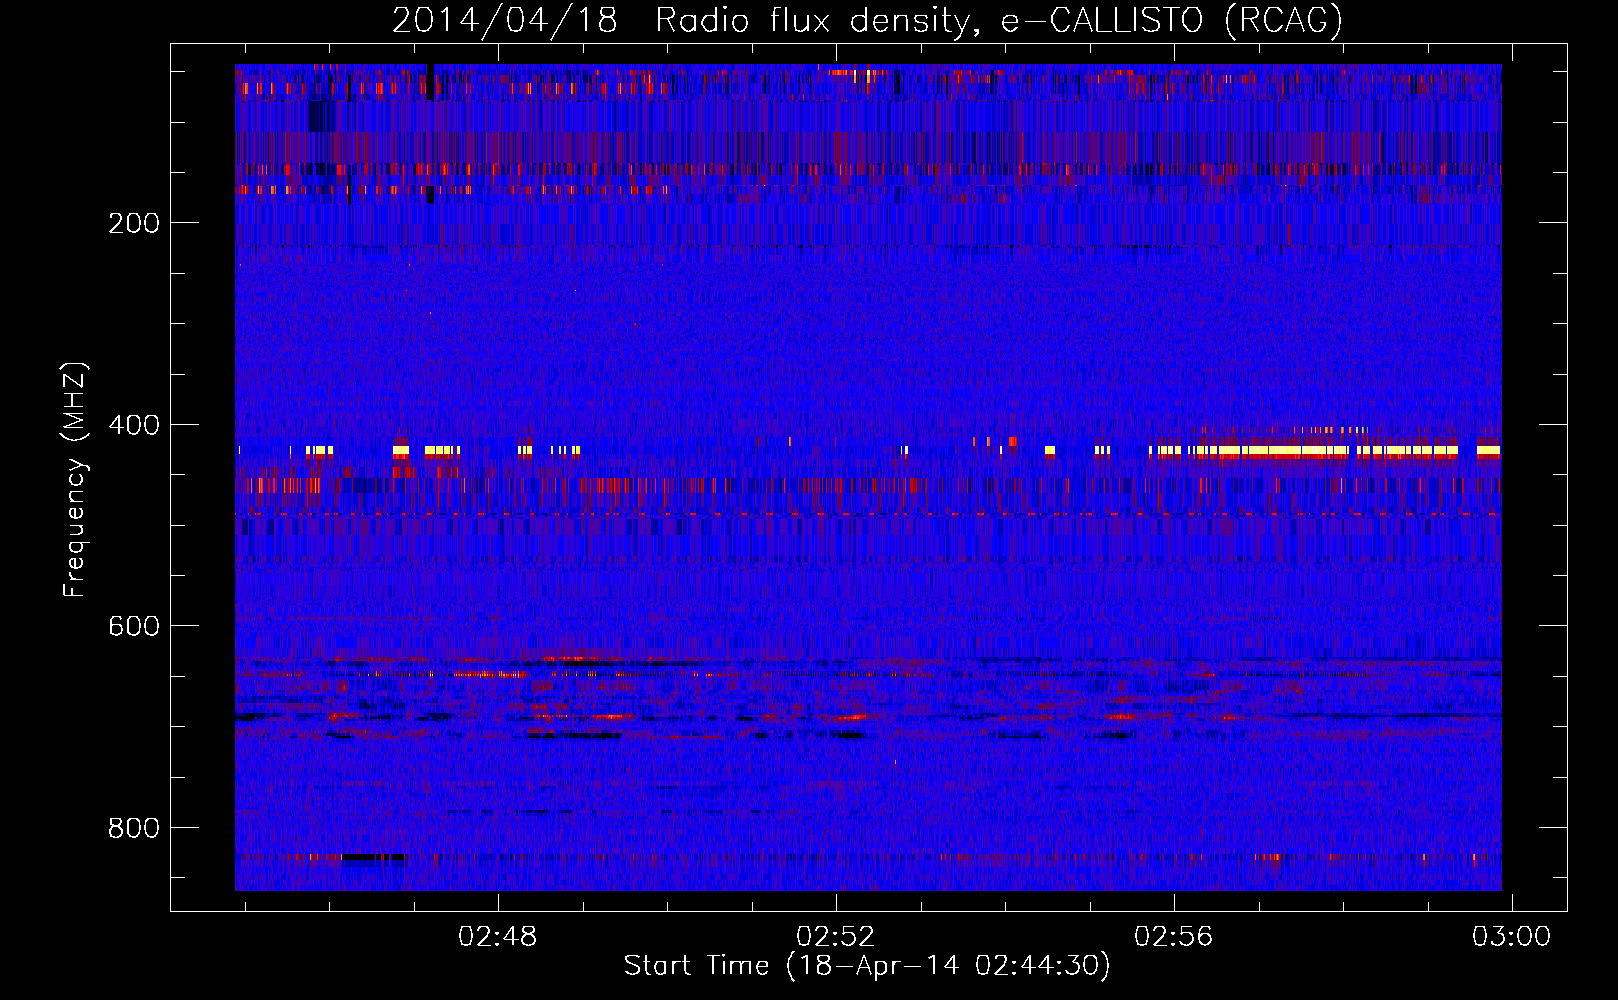Click the 03:00 time tick label
Screen dimensions: 1618x1000
pyautogui.click(x=1511, y=937)
